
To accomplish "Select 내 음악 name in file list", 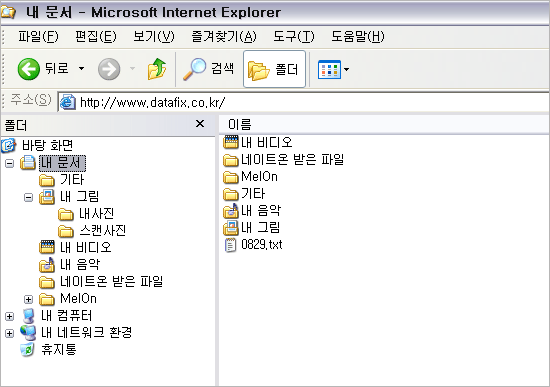I will click(x=261, y=210).
